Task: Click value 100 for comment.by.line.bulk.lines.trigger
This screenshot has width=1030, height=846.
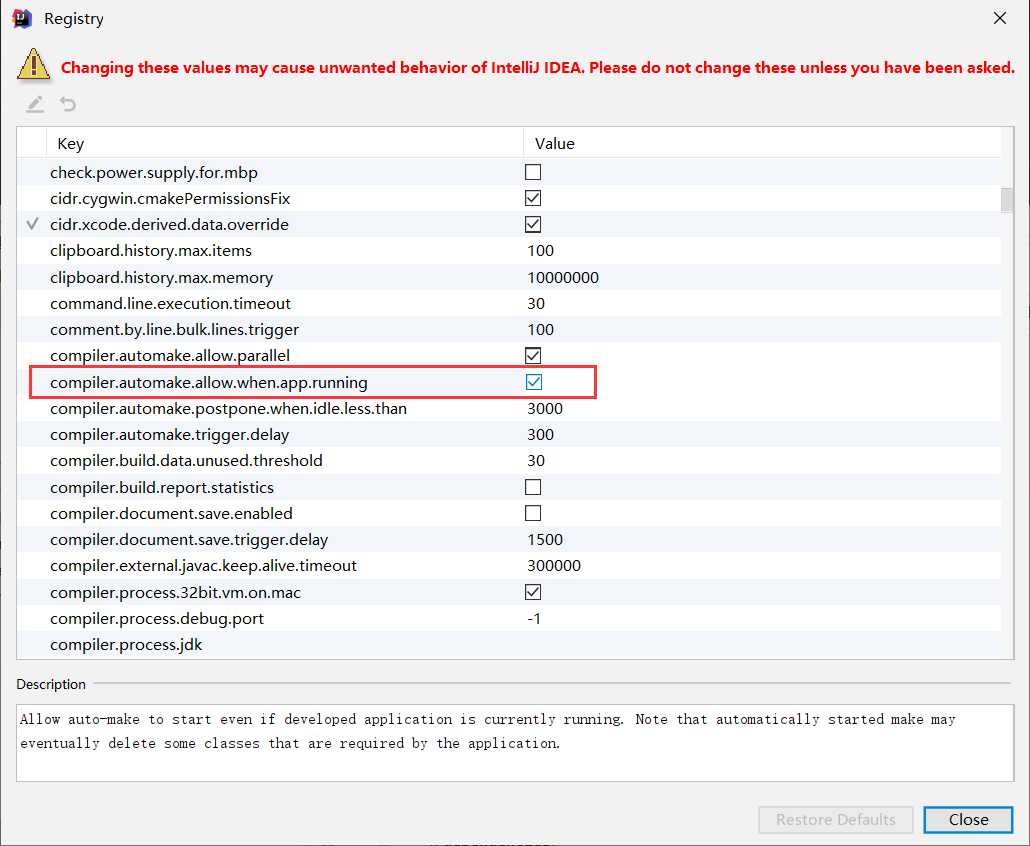Action: 541,330
